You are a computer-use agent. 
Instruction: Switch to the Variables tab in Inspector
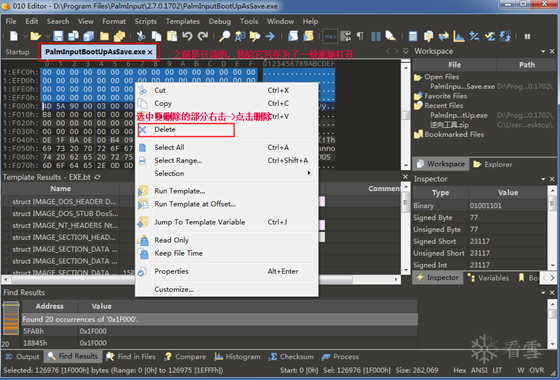tap(489, 278)
